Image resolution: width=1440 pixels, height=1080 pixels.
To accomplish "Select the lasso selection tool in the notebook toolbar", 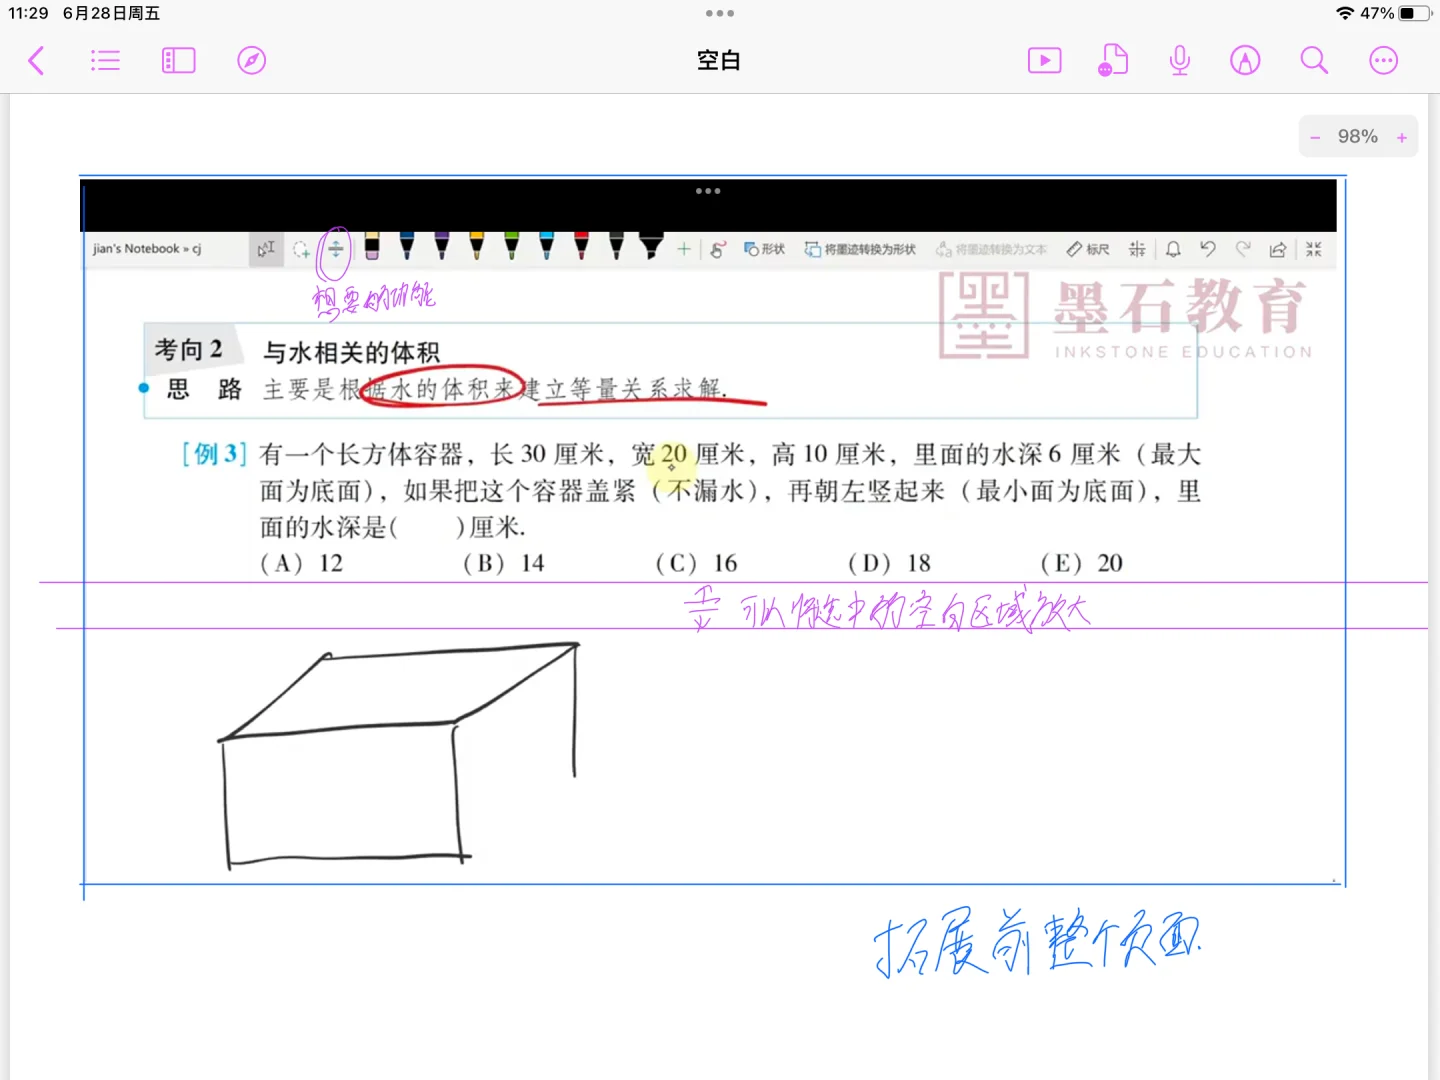I will (x=302, y=249).
